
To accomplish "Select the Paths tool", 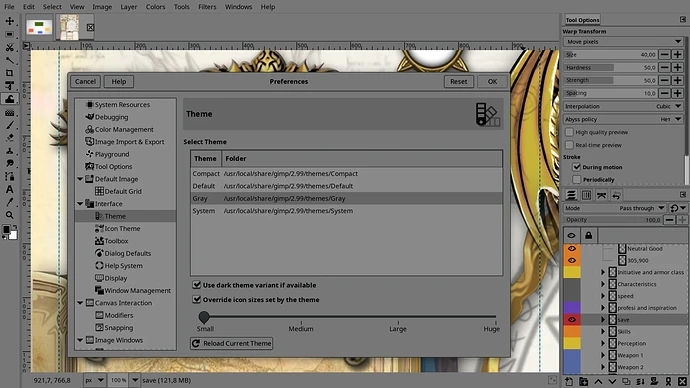I will pos(9,176).
